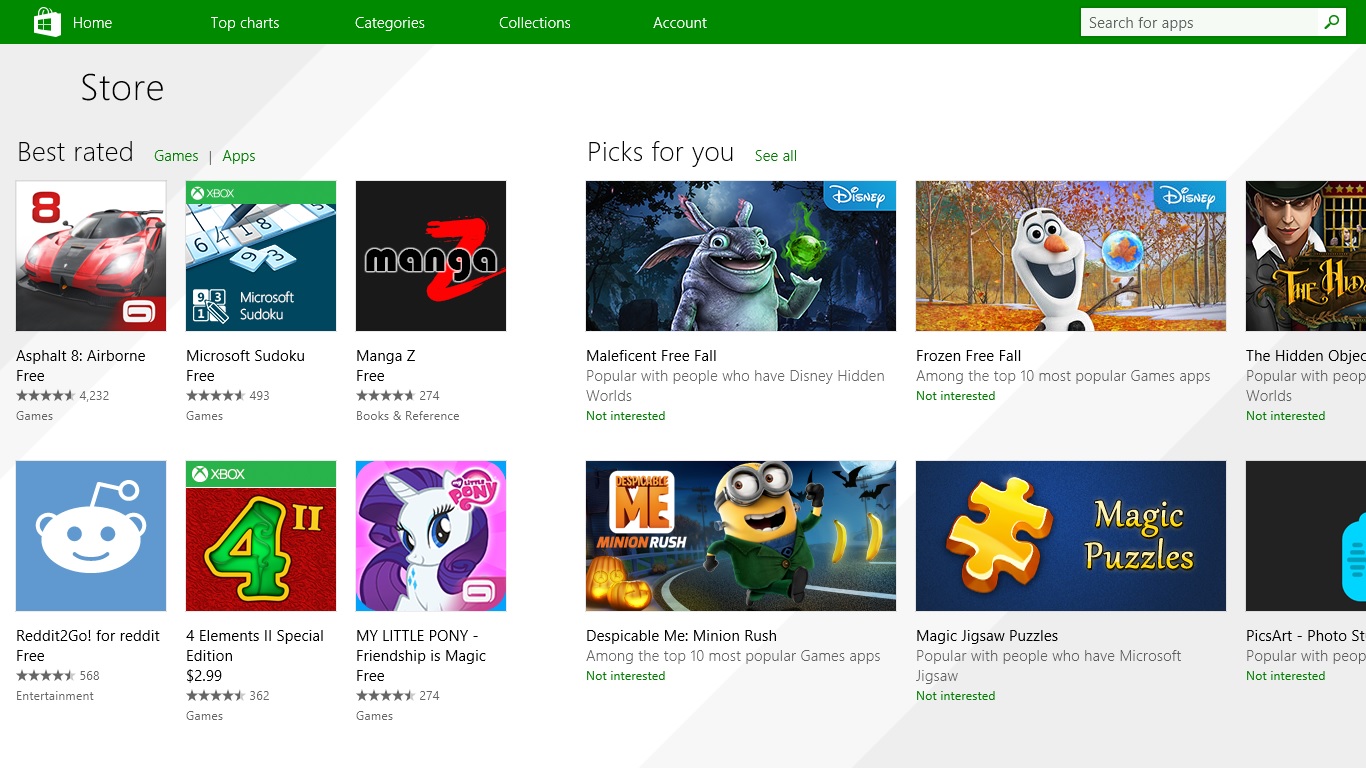This screenshot has width=1366, height=768.
Task: Click the Despicable Me: Minion Rush title
Action: click(x=681, y=636)
